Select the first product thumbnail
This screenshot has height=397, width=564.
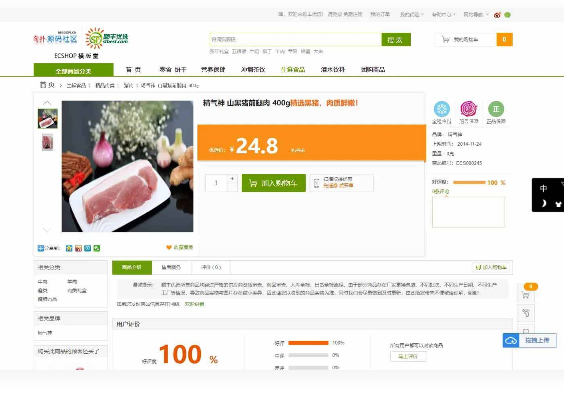(47, 118)
